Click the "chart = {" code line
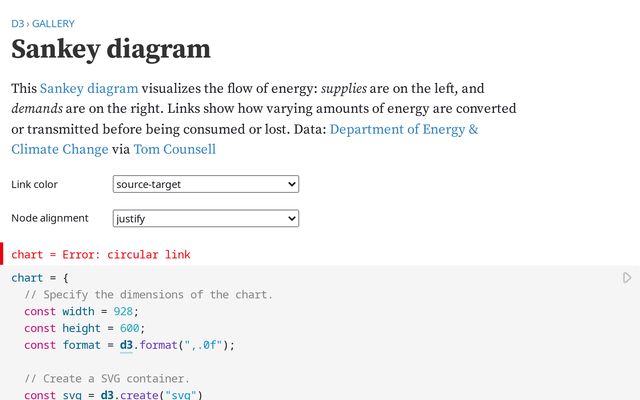The height and width of the screenshot is (400, 640). coord(39,277)
